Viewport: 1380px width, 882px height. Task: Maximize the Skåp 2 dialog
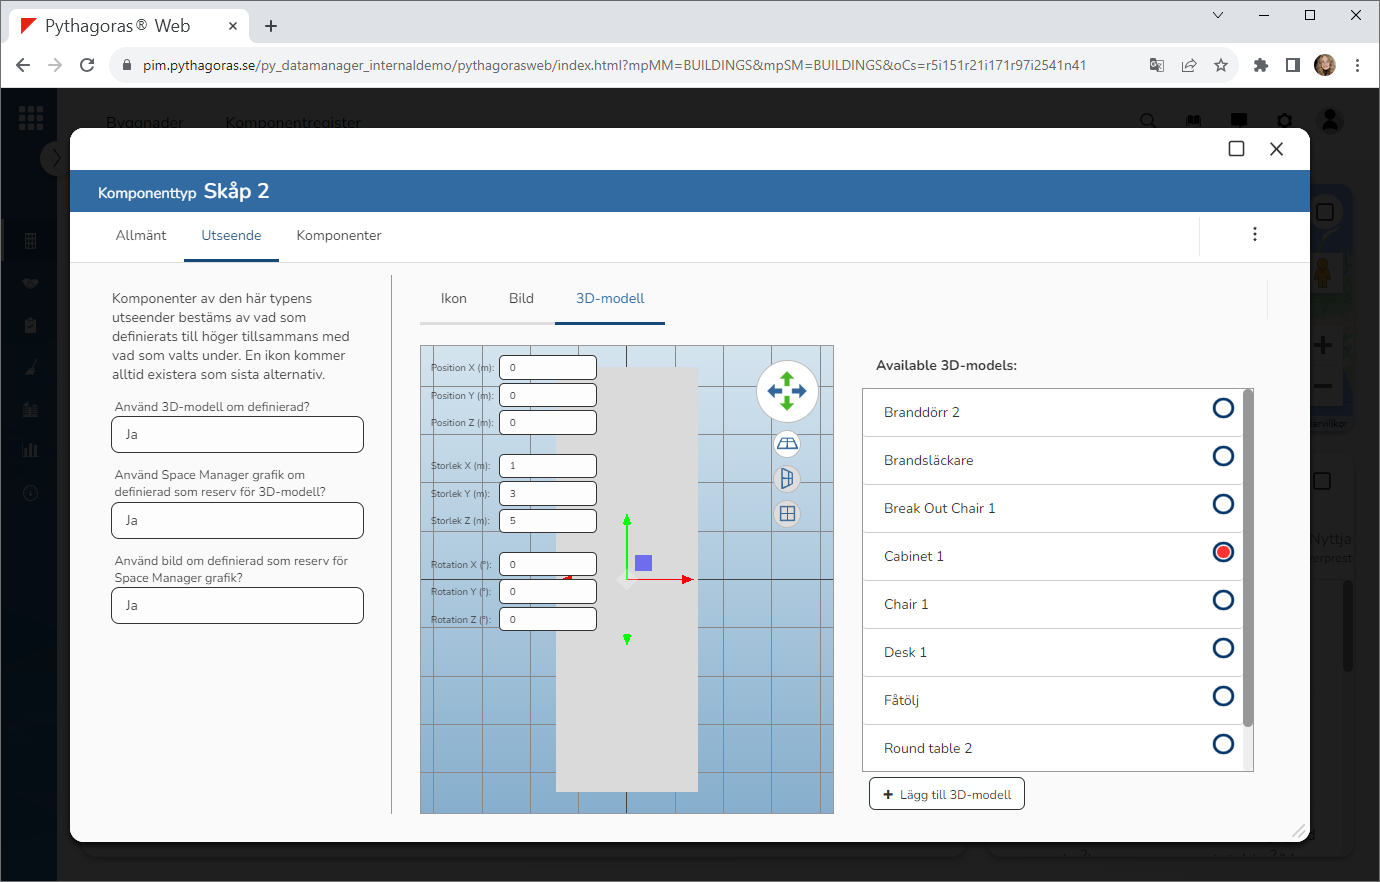point(1236,149)
